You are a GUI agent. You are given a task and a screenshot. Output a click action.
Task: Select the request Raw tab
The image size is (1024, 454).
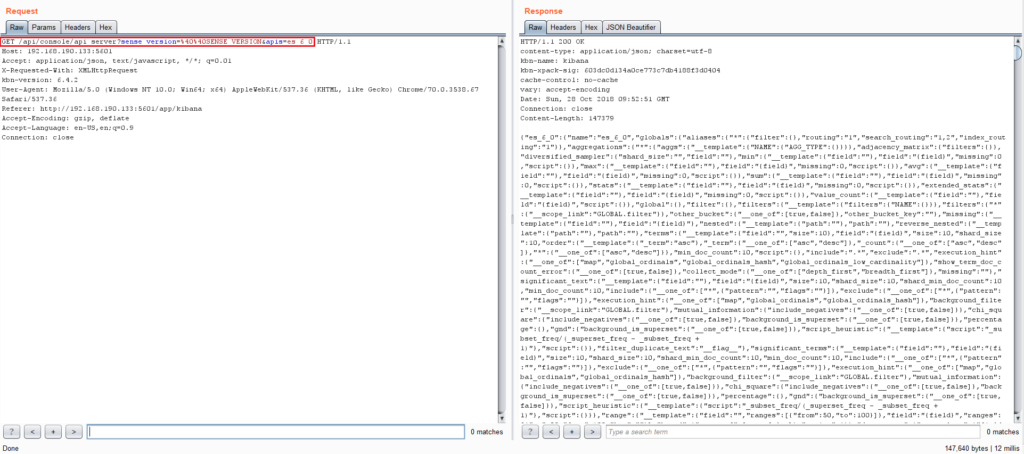17,27
